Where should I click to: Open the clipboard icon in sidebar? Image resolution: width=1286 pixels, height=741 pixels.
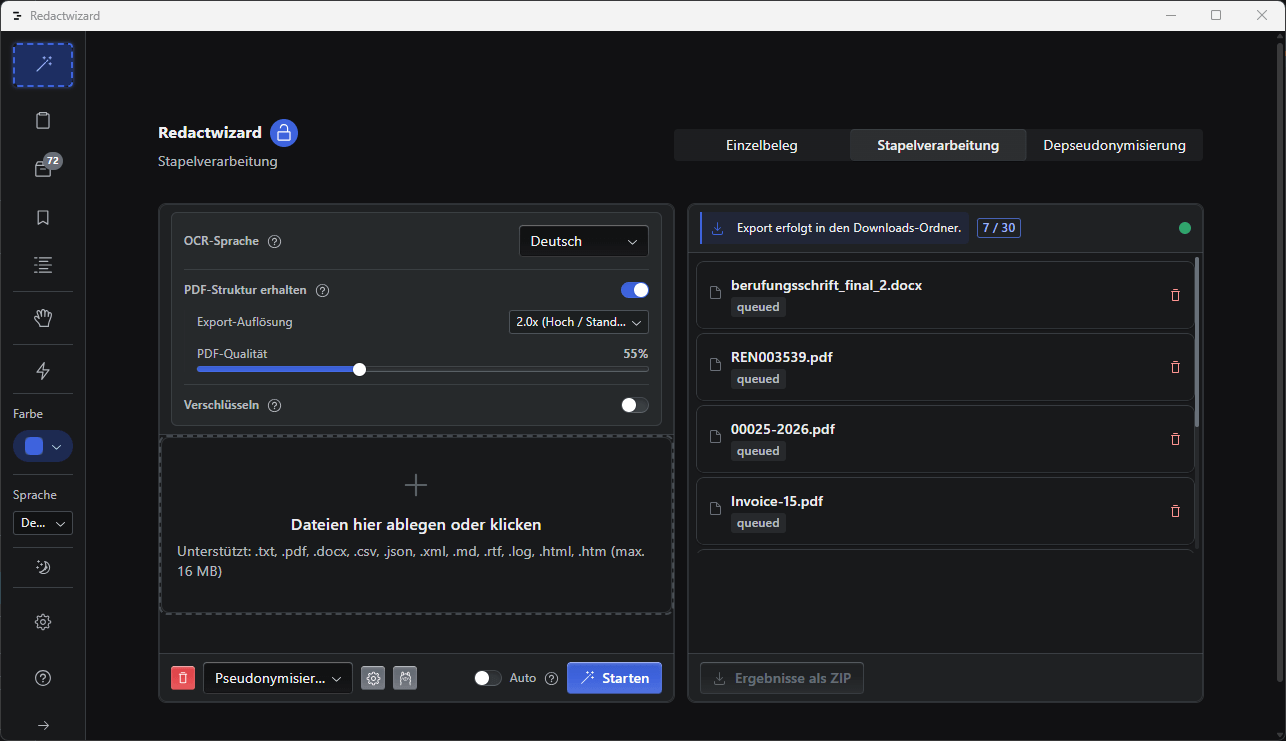(x=43, y=121)
